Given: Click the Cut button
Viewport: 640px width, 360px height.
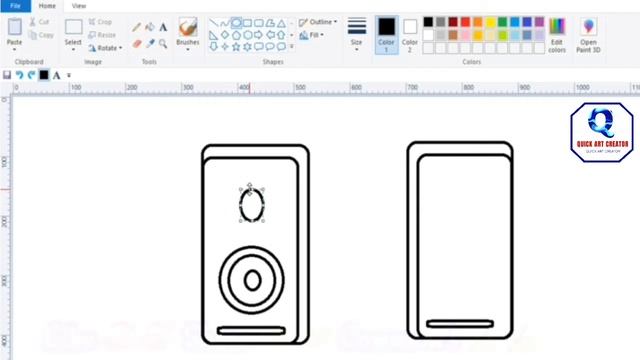Looking at the screenshot, I should tap(40, 22).
